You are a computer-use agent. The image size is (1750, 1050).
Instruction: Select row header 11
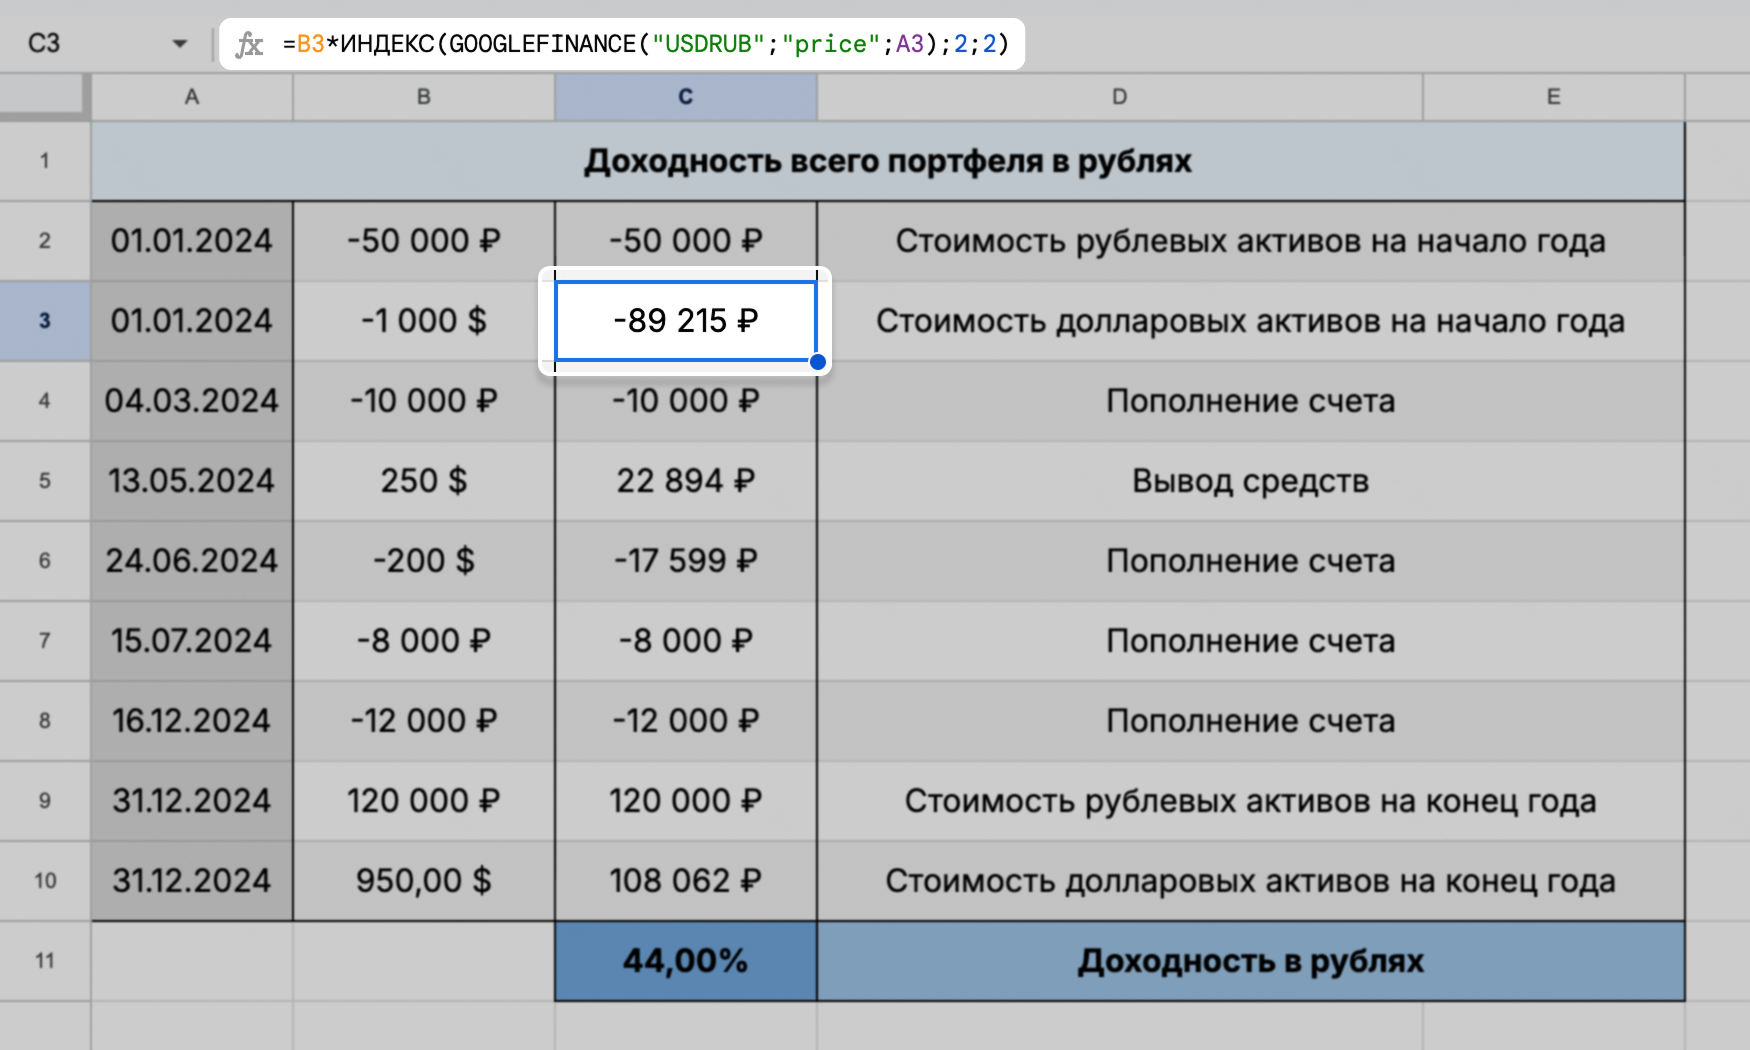(45, 960)
